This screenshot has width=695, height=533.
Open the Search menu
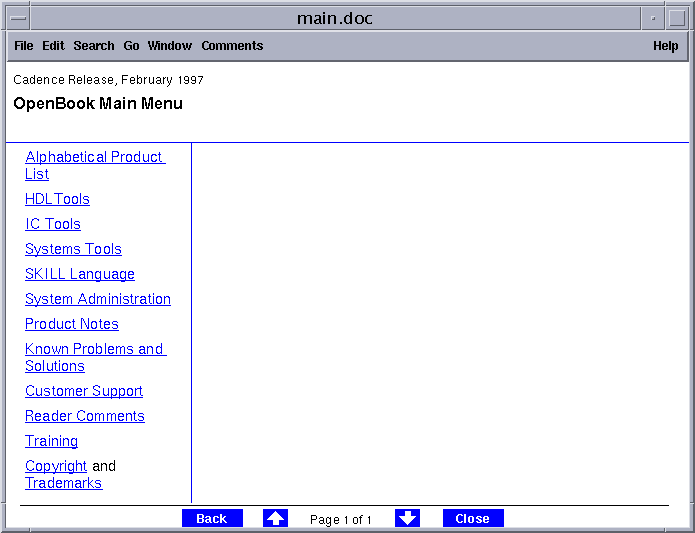[94, 46]
